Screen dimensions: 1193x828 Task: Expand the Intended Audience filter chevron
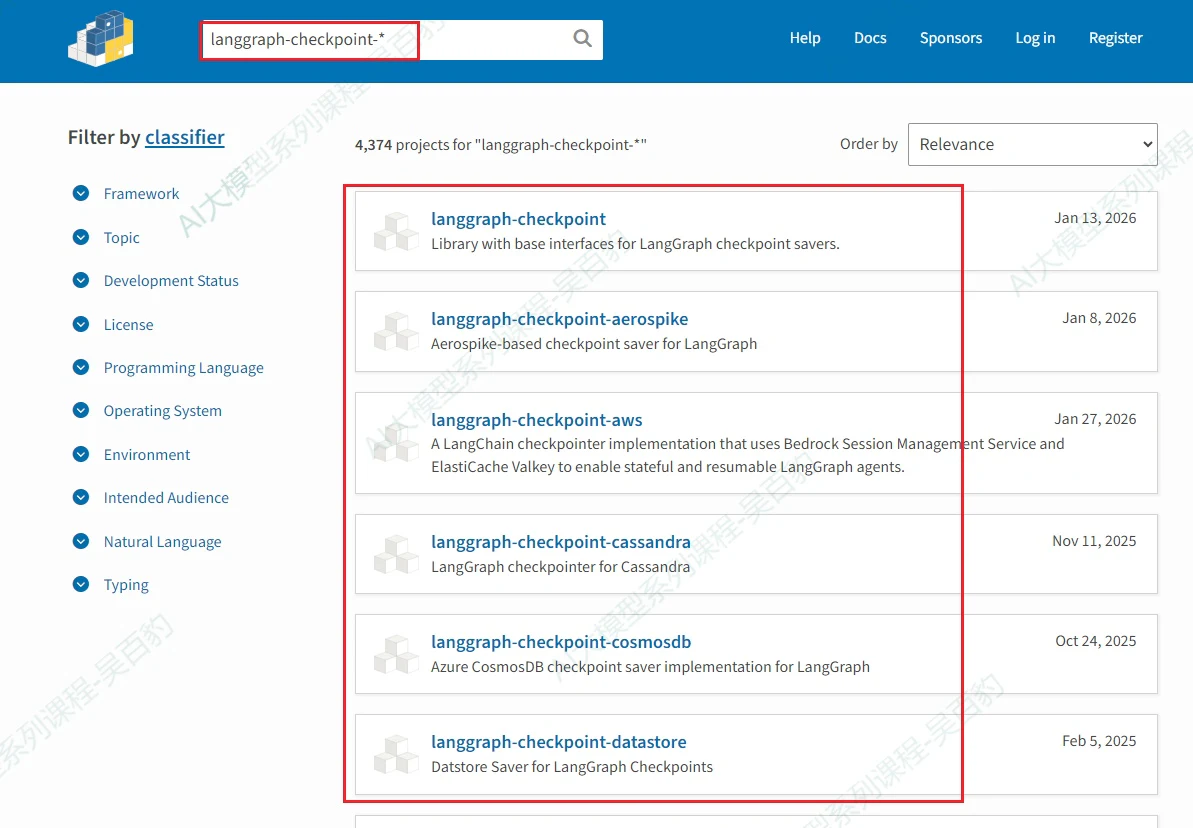coord(81,497)
